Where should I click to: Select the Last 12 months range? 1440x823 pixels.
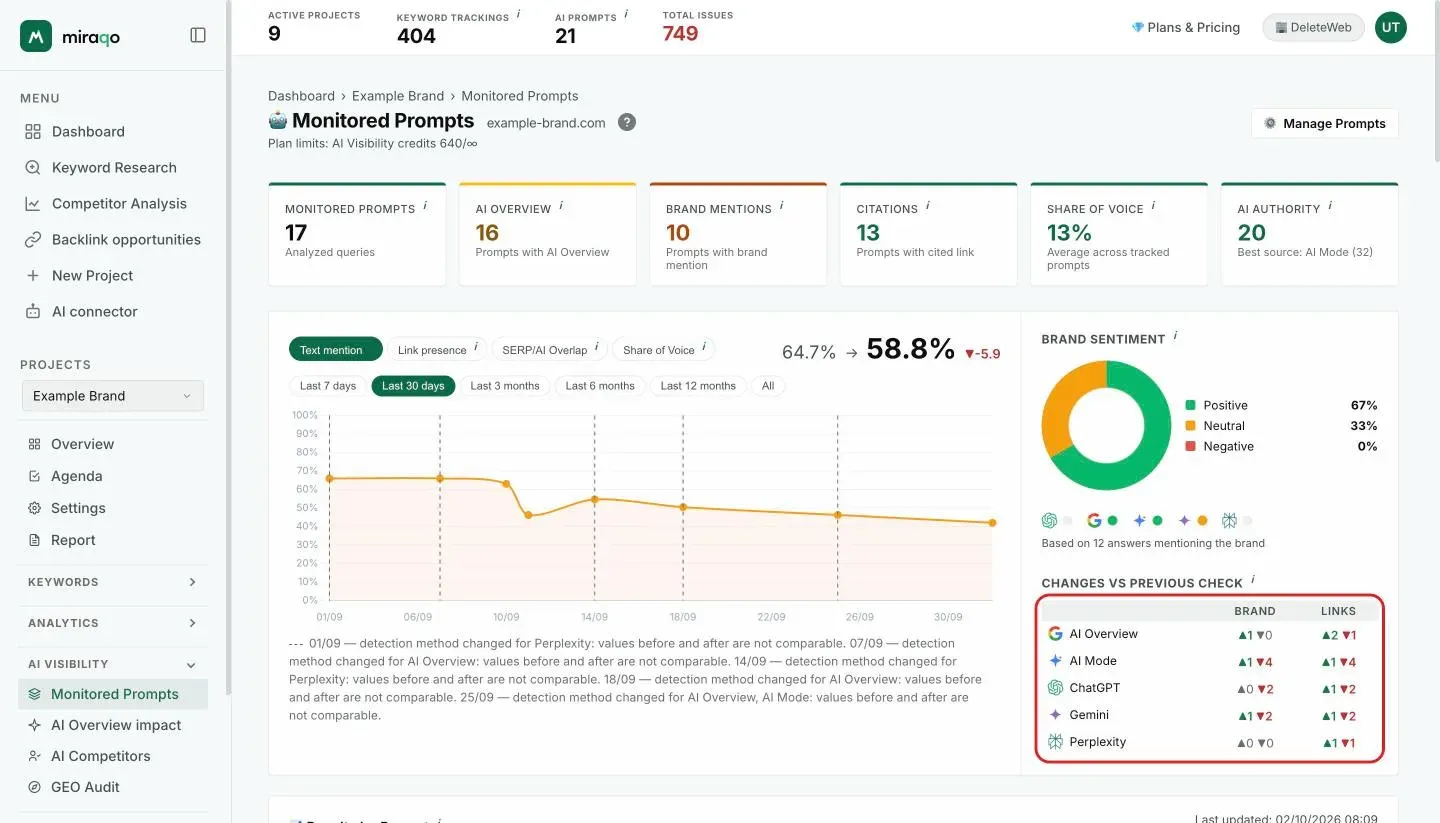[x=698, y=386]
